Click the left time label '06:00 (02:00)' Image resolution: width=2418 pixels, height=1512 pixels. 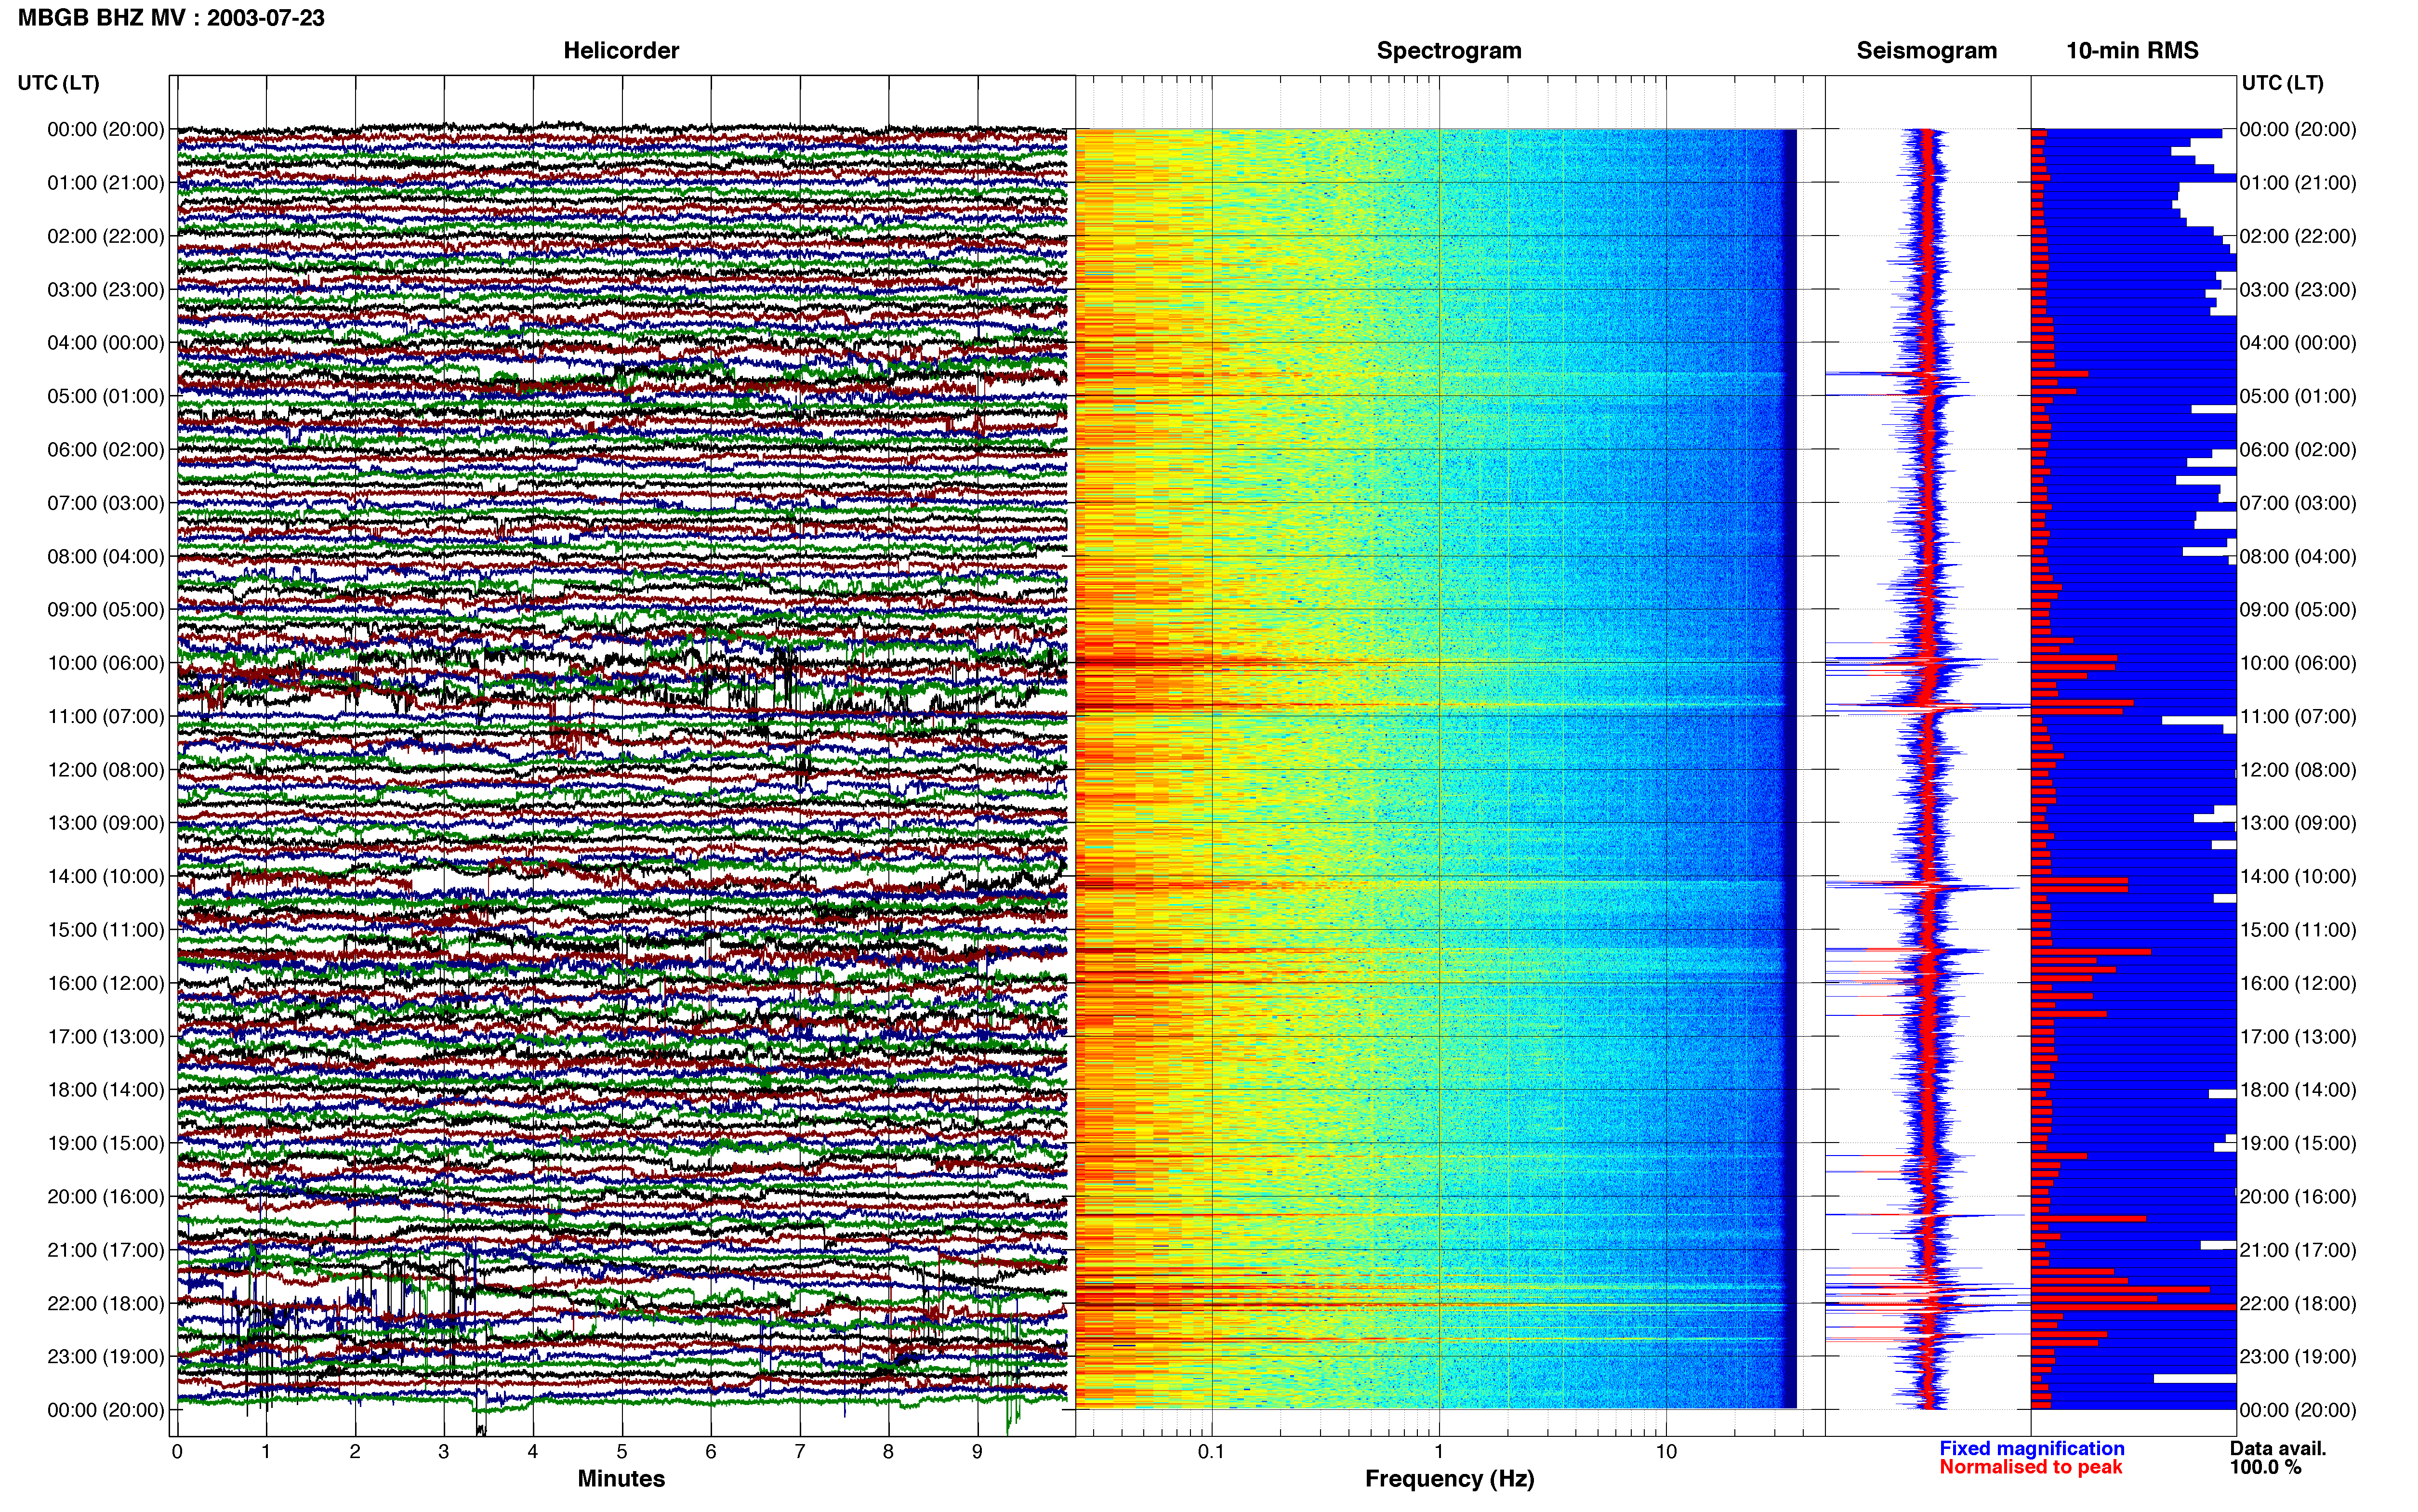point(106,449)
